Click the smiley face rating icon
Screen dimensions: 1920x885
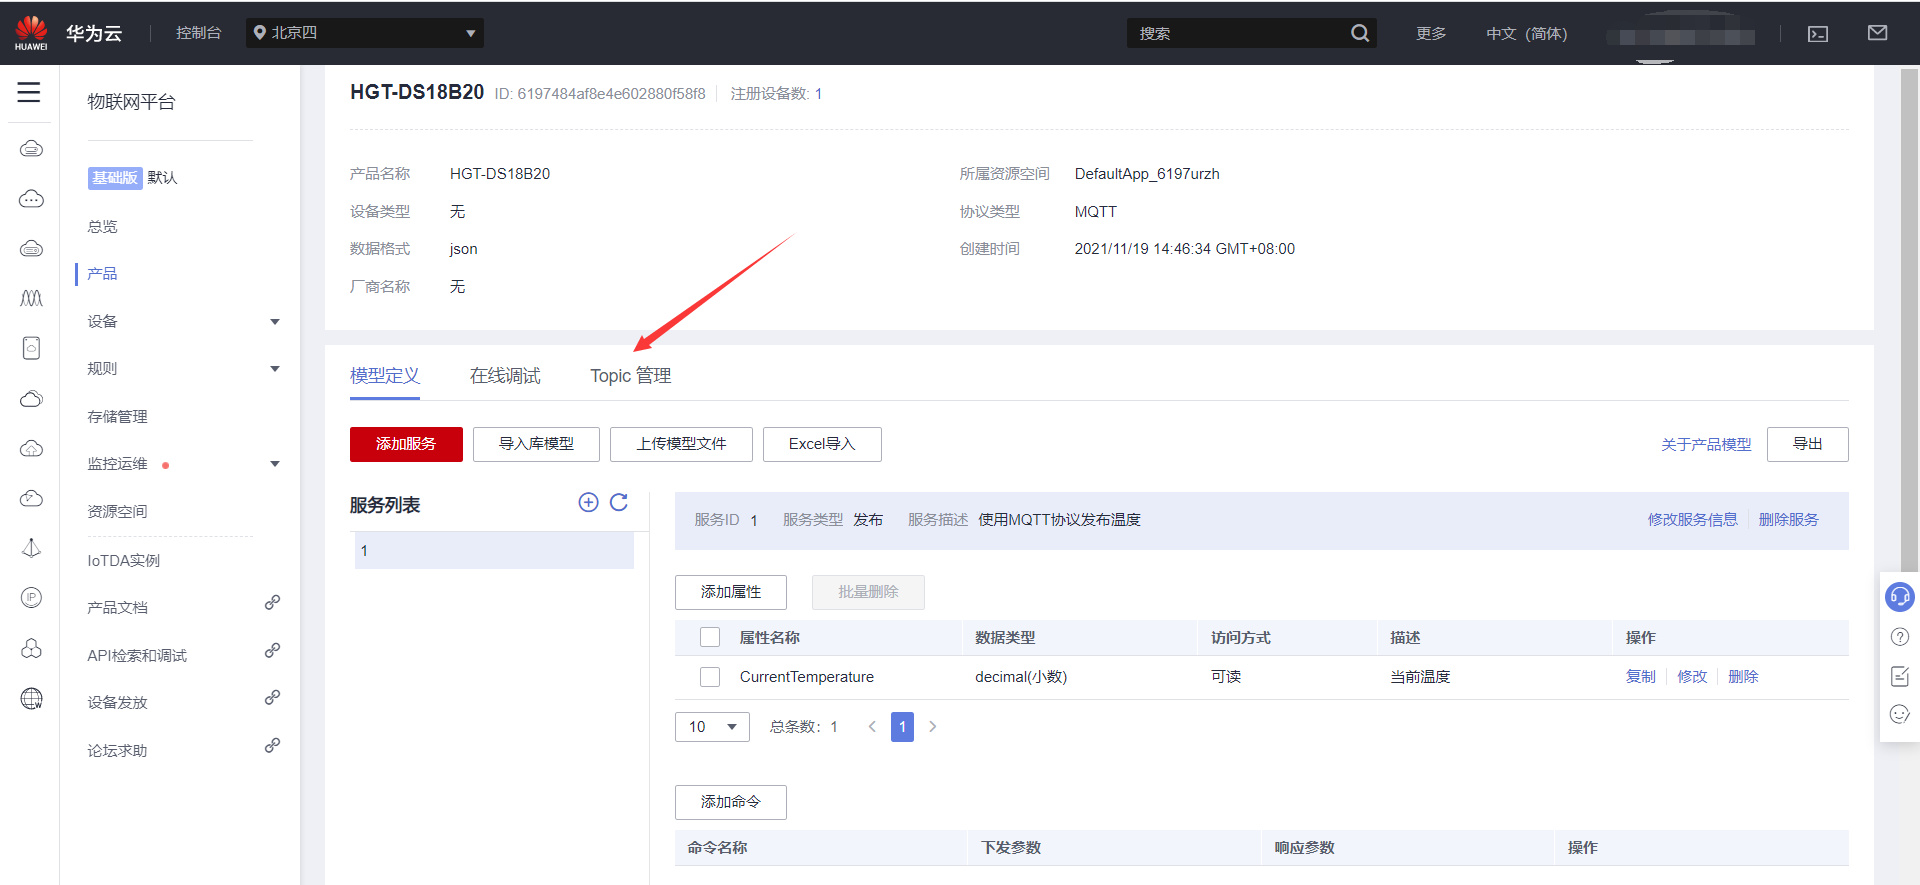pyautogui.click(x=1900, y=714)
